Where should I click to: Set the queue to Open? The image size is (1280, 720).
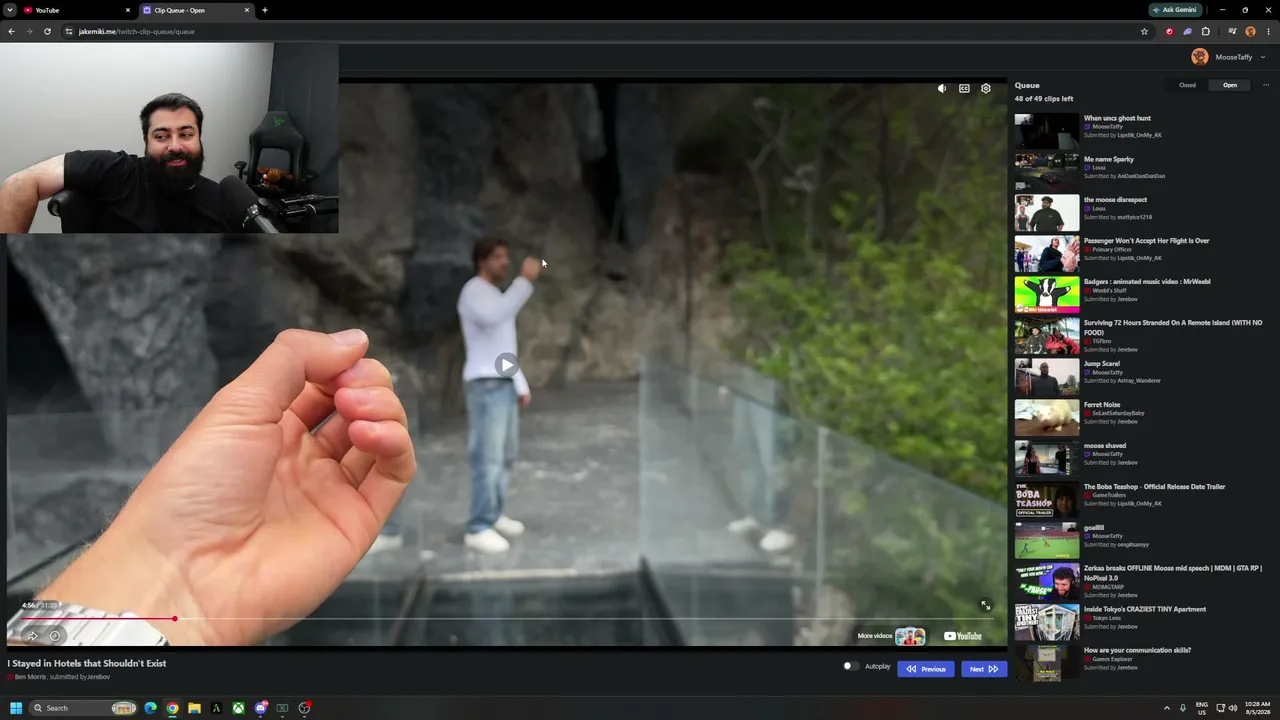(1230, 85)
